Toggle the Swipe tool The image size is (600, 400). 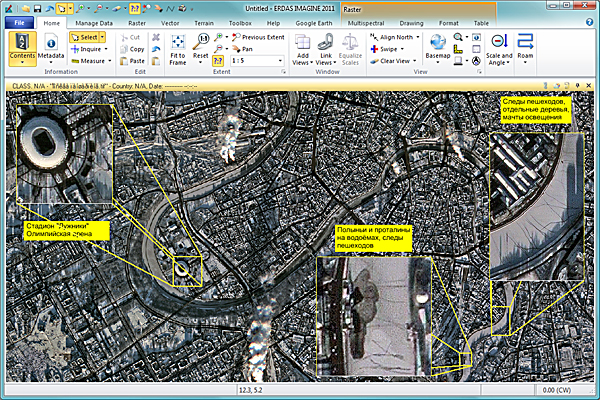click(x=384, y=49)
